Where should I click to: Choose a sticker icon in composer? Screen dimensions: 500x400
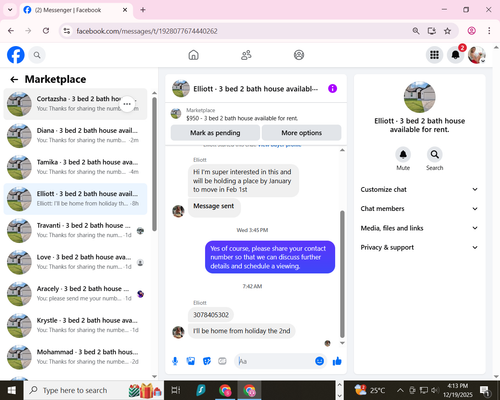pos(207,361)
